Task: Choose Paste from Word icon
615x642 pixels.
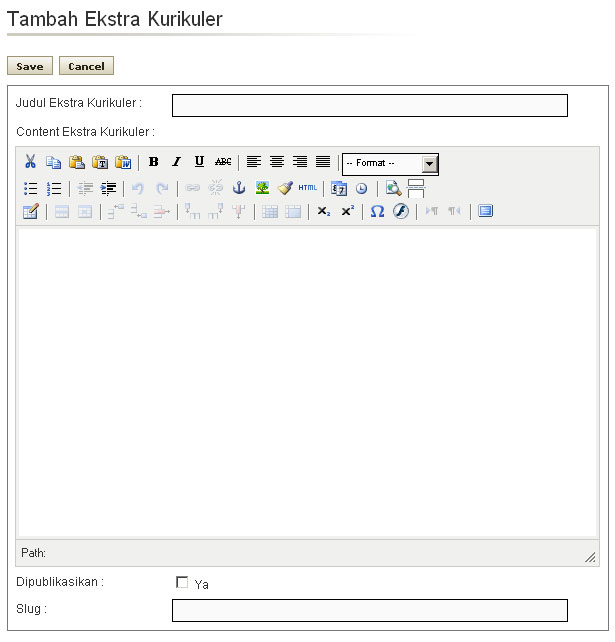Action: (123, 162)
